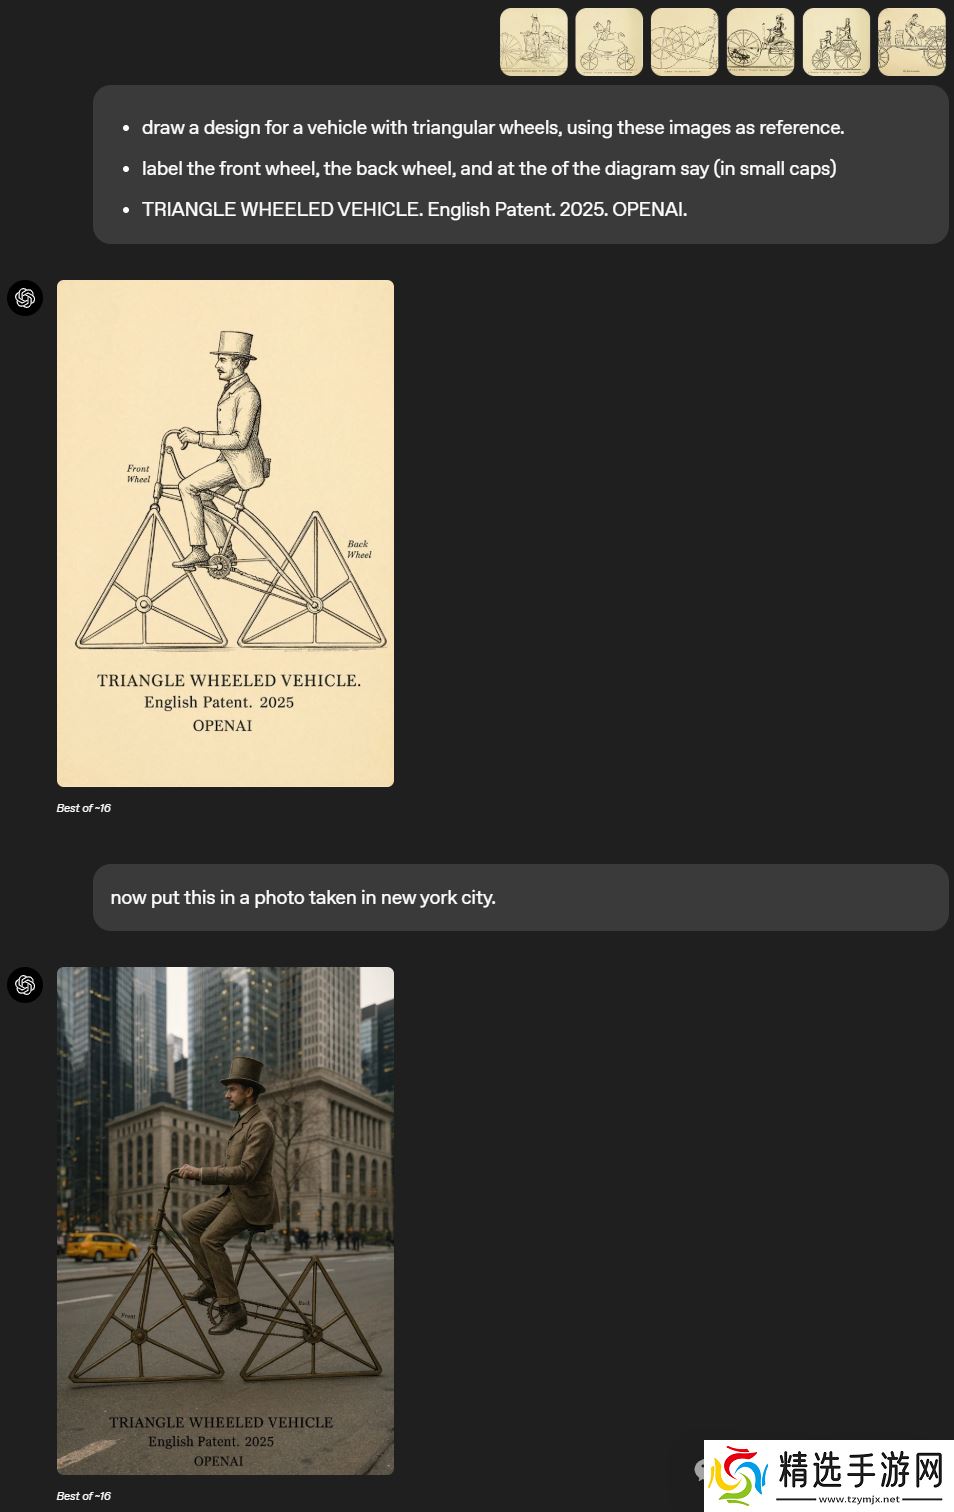The width and height of the screenshot is (954, 1512).
Task: Click the colorful swirl watermark logo
Action: (x=741, y=1475)
